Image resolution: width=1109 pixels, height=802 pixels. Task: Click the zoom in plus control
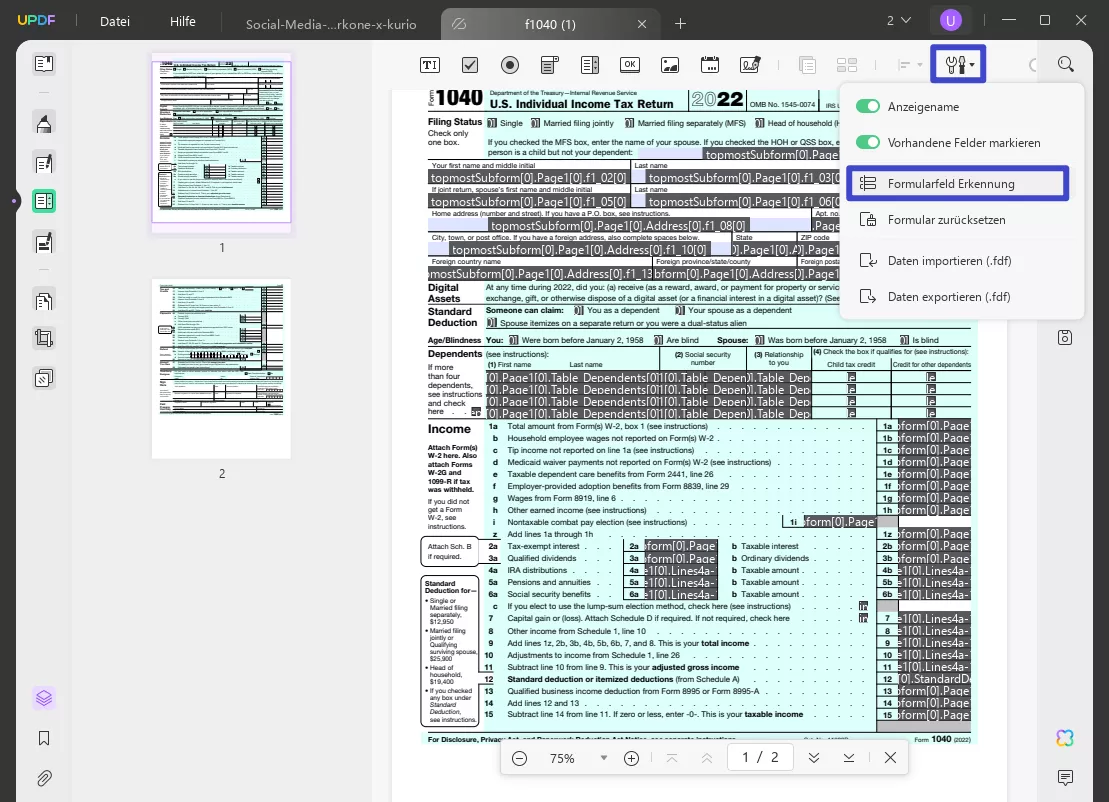(631, 758)
